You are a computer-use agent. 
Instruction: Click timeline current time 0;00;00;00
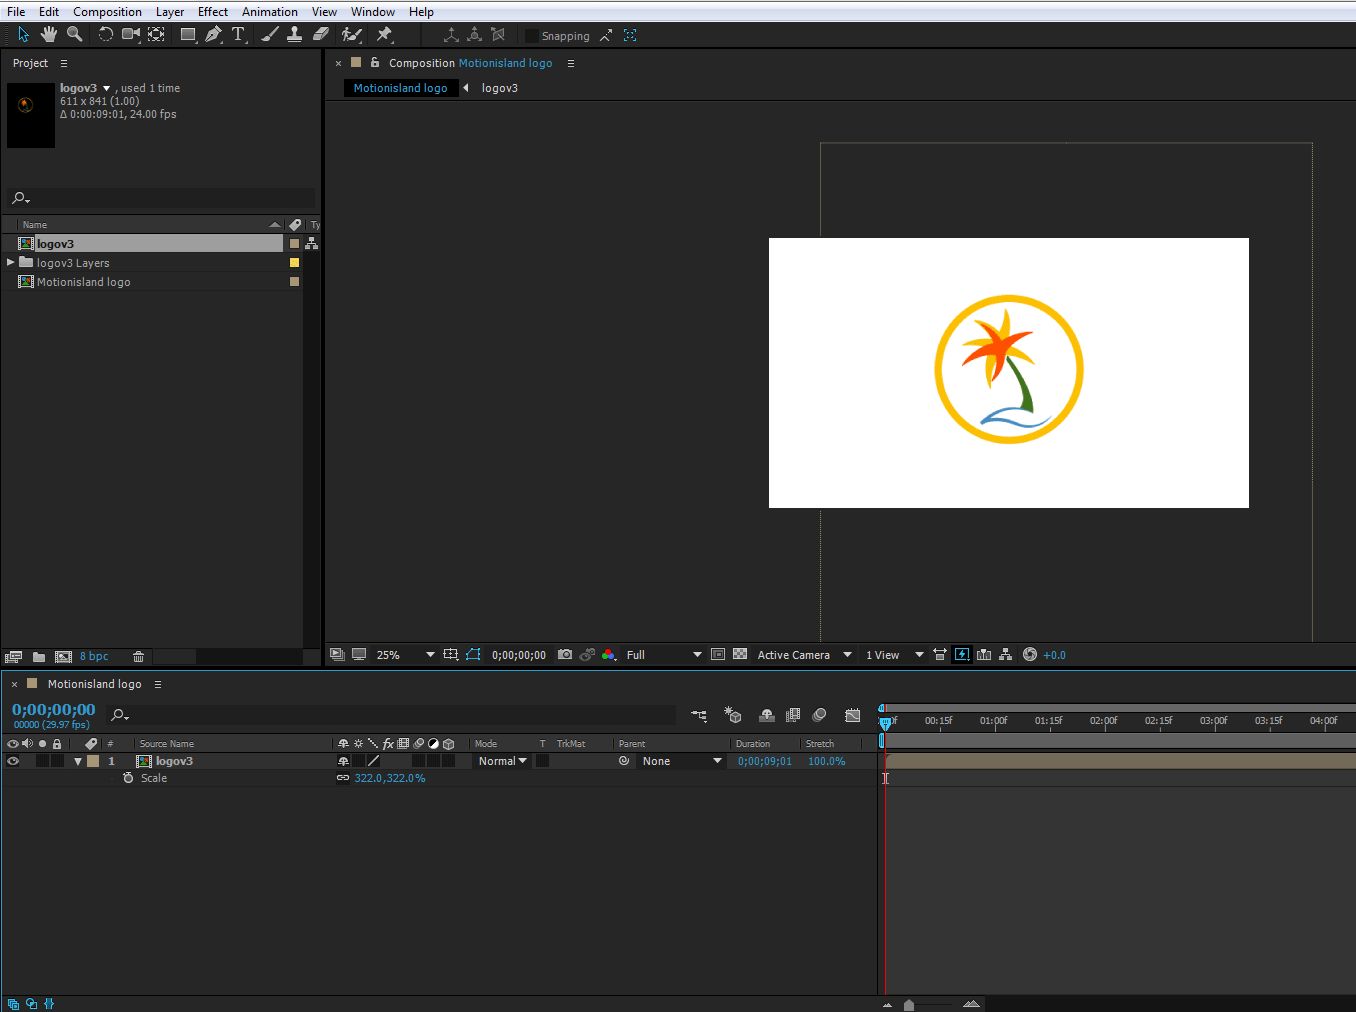pos(54,710)
